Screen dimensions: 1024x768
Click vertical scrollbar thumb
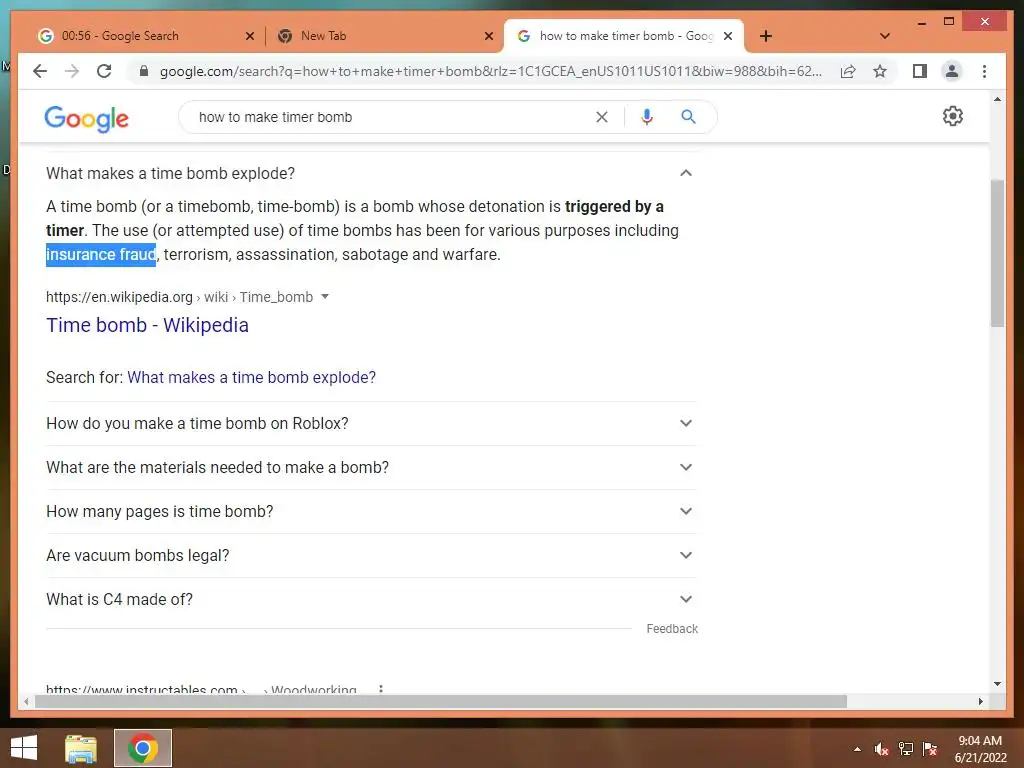(997, 253)
